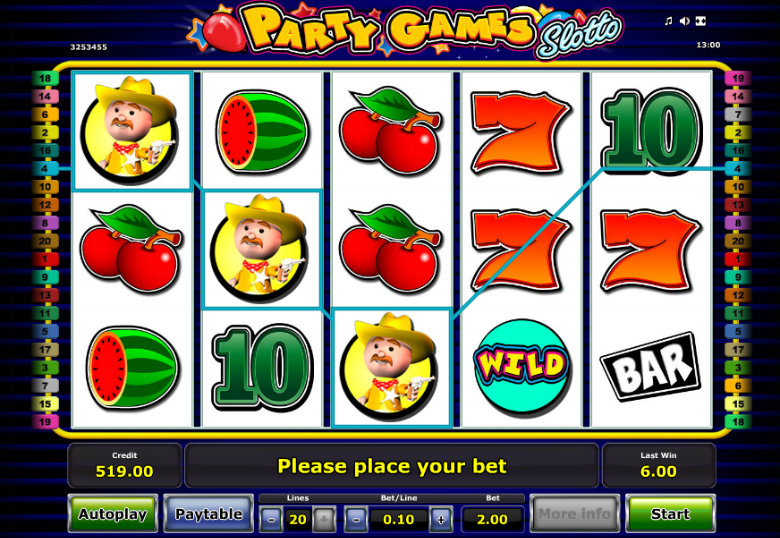Screen dimensions: 780x538
Task: Increase Lines with the plus button
Action: 324,520
